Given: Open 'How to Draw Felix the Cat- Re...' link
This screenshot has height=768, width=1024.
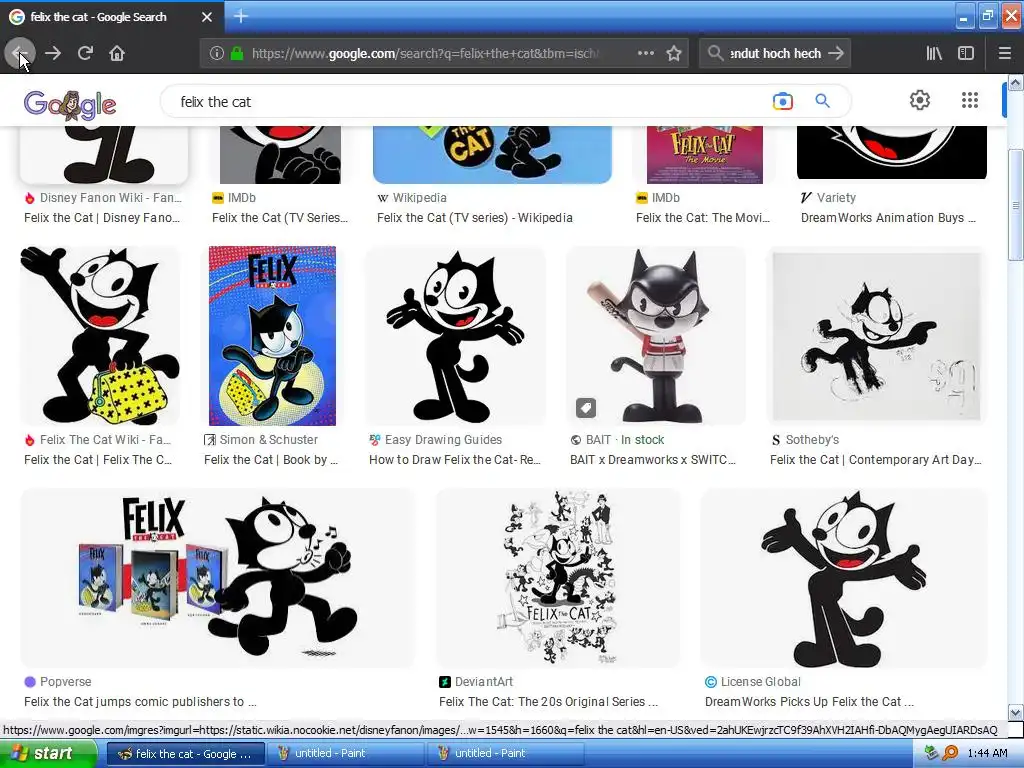Looking at the screenshot, I should tap(455, 460).
